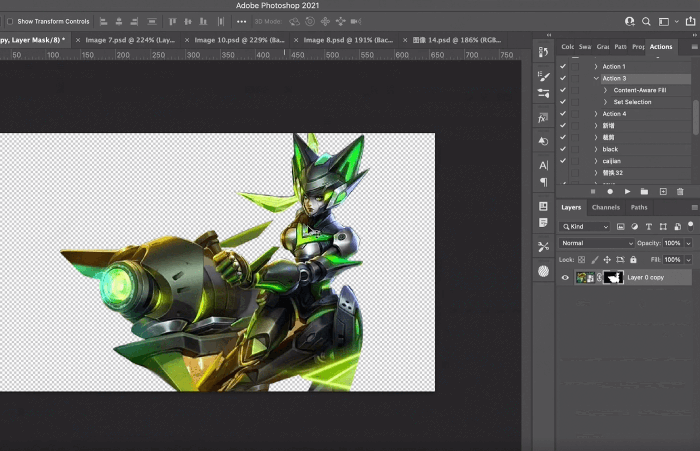Switch to Image 10.psd document tab
The height and width of the screenshot is (451, 700).
click(239, 40)
